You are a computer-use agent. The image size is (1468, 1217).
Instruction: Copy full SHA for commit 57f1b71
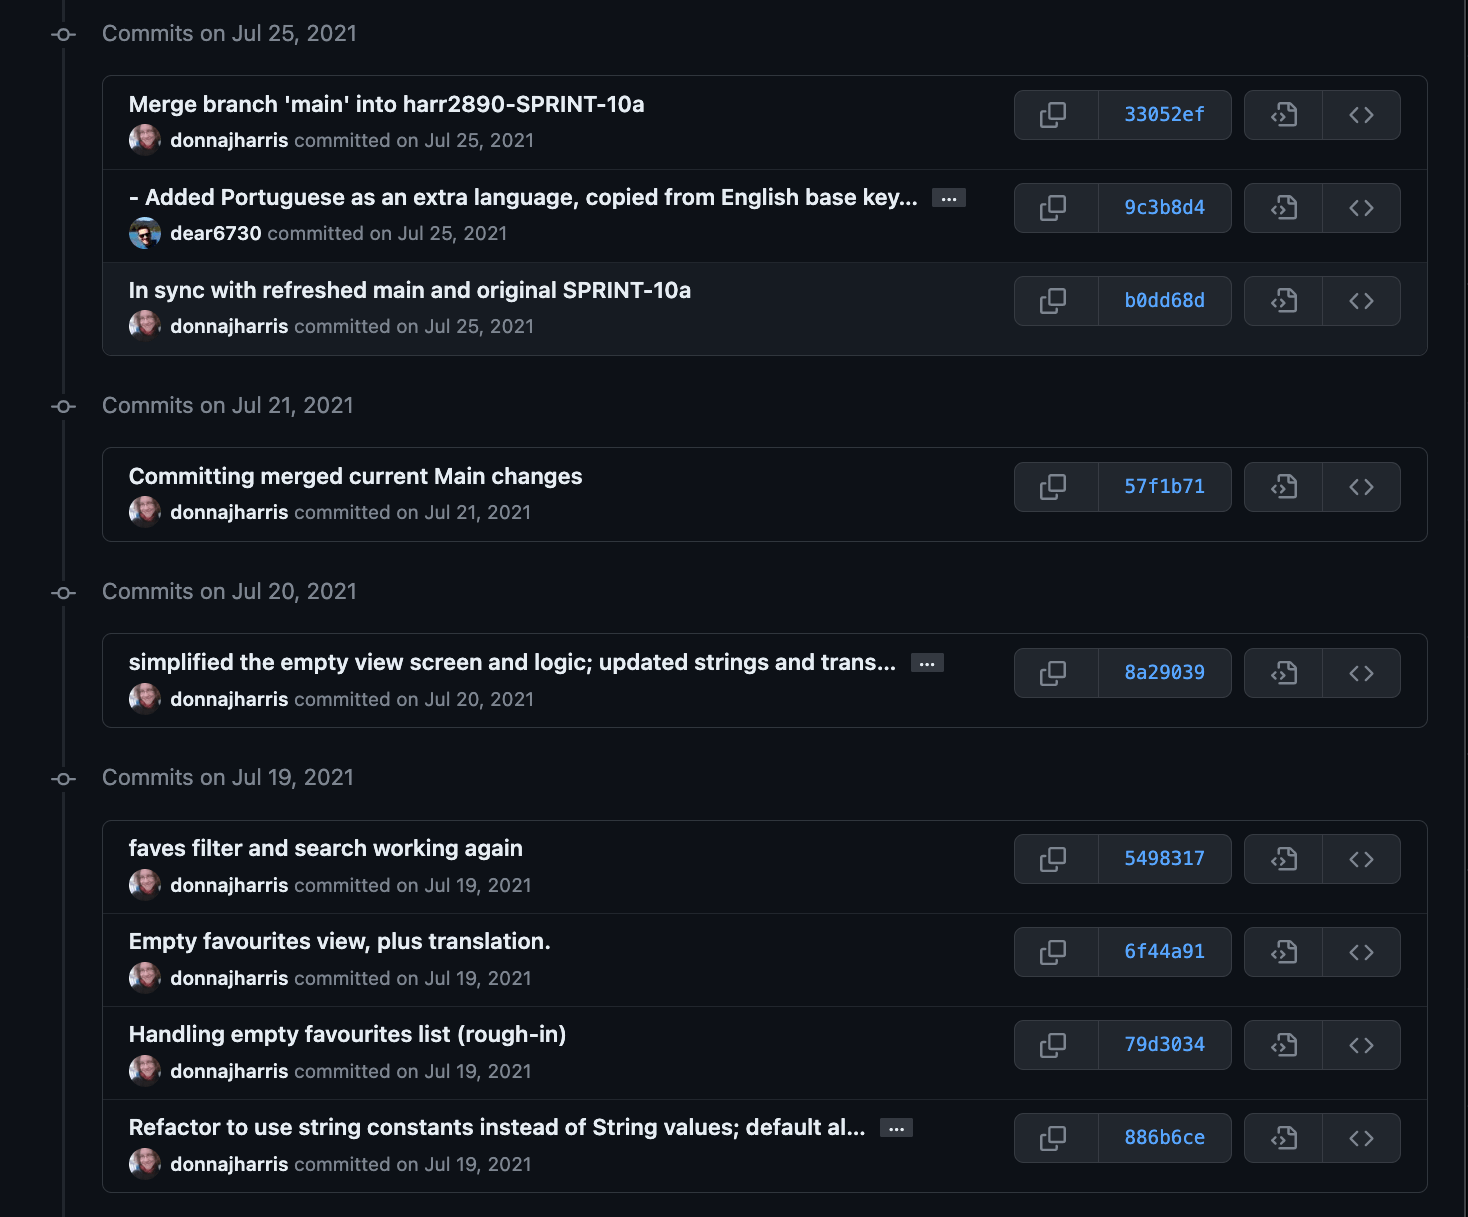[x=1055, y=487]
